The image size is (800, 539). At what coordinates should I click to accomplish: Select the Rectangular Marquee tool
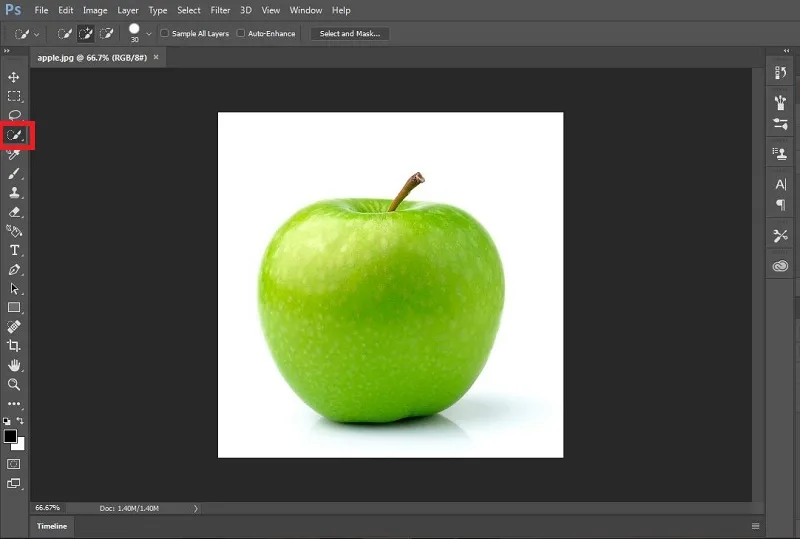(14, 96)
